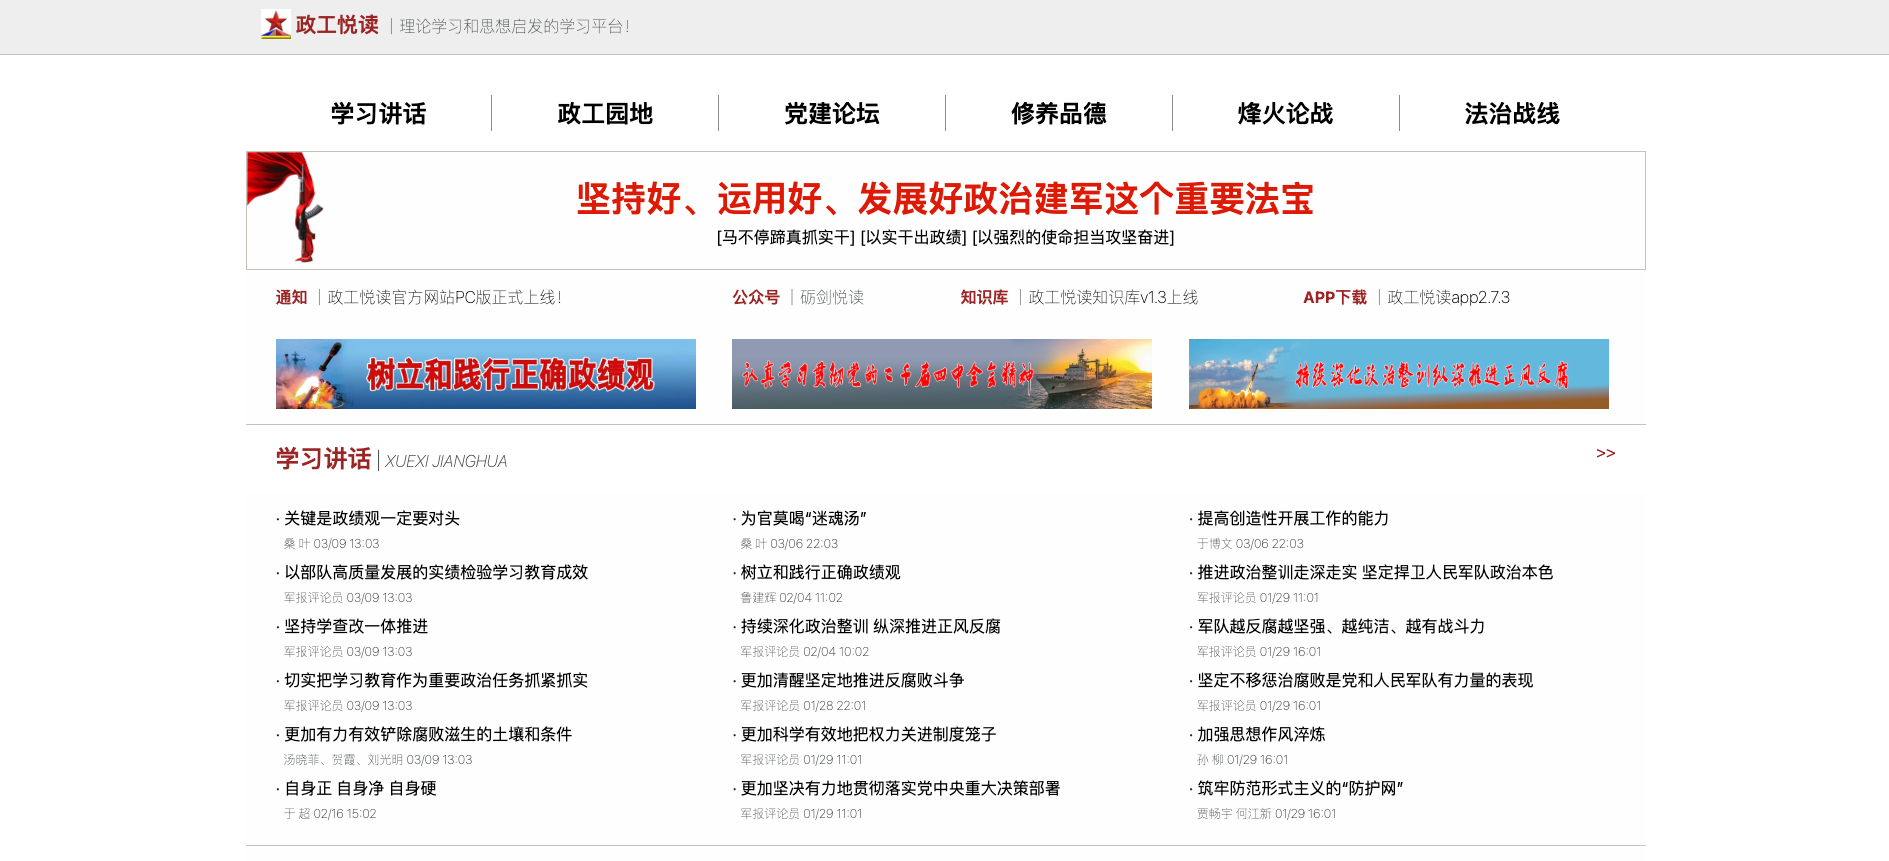Open the 政工悦读知识库v1.3上线 link
This screenshot has height=861, width=1889.
pos(1112,298)
